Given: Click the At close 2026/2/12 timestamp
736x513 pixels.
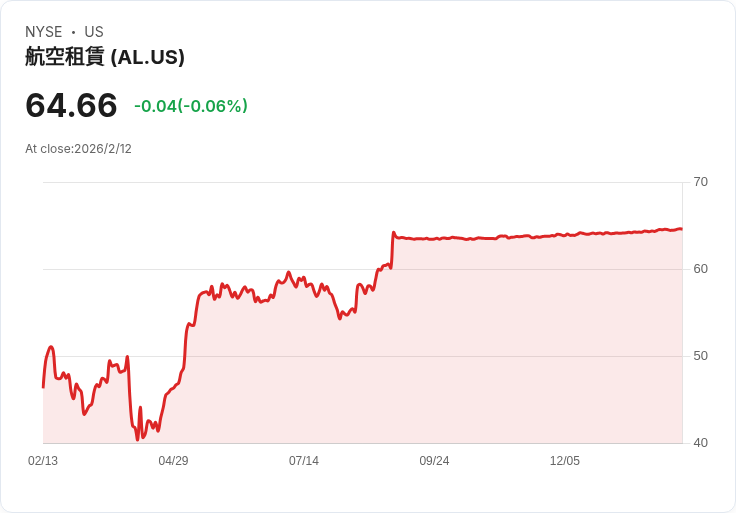Looking at the screenshot, I should 78,149.
